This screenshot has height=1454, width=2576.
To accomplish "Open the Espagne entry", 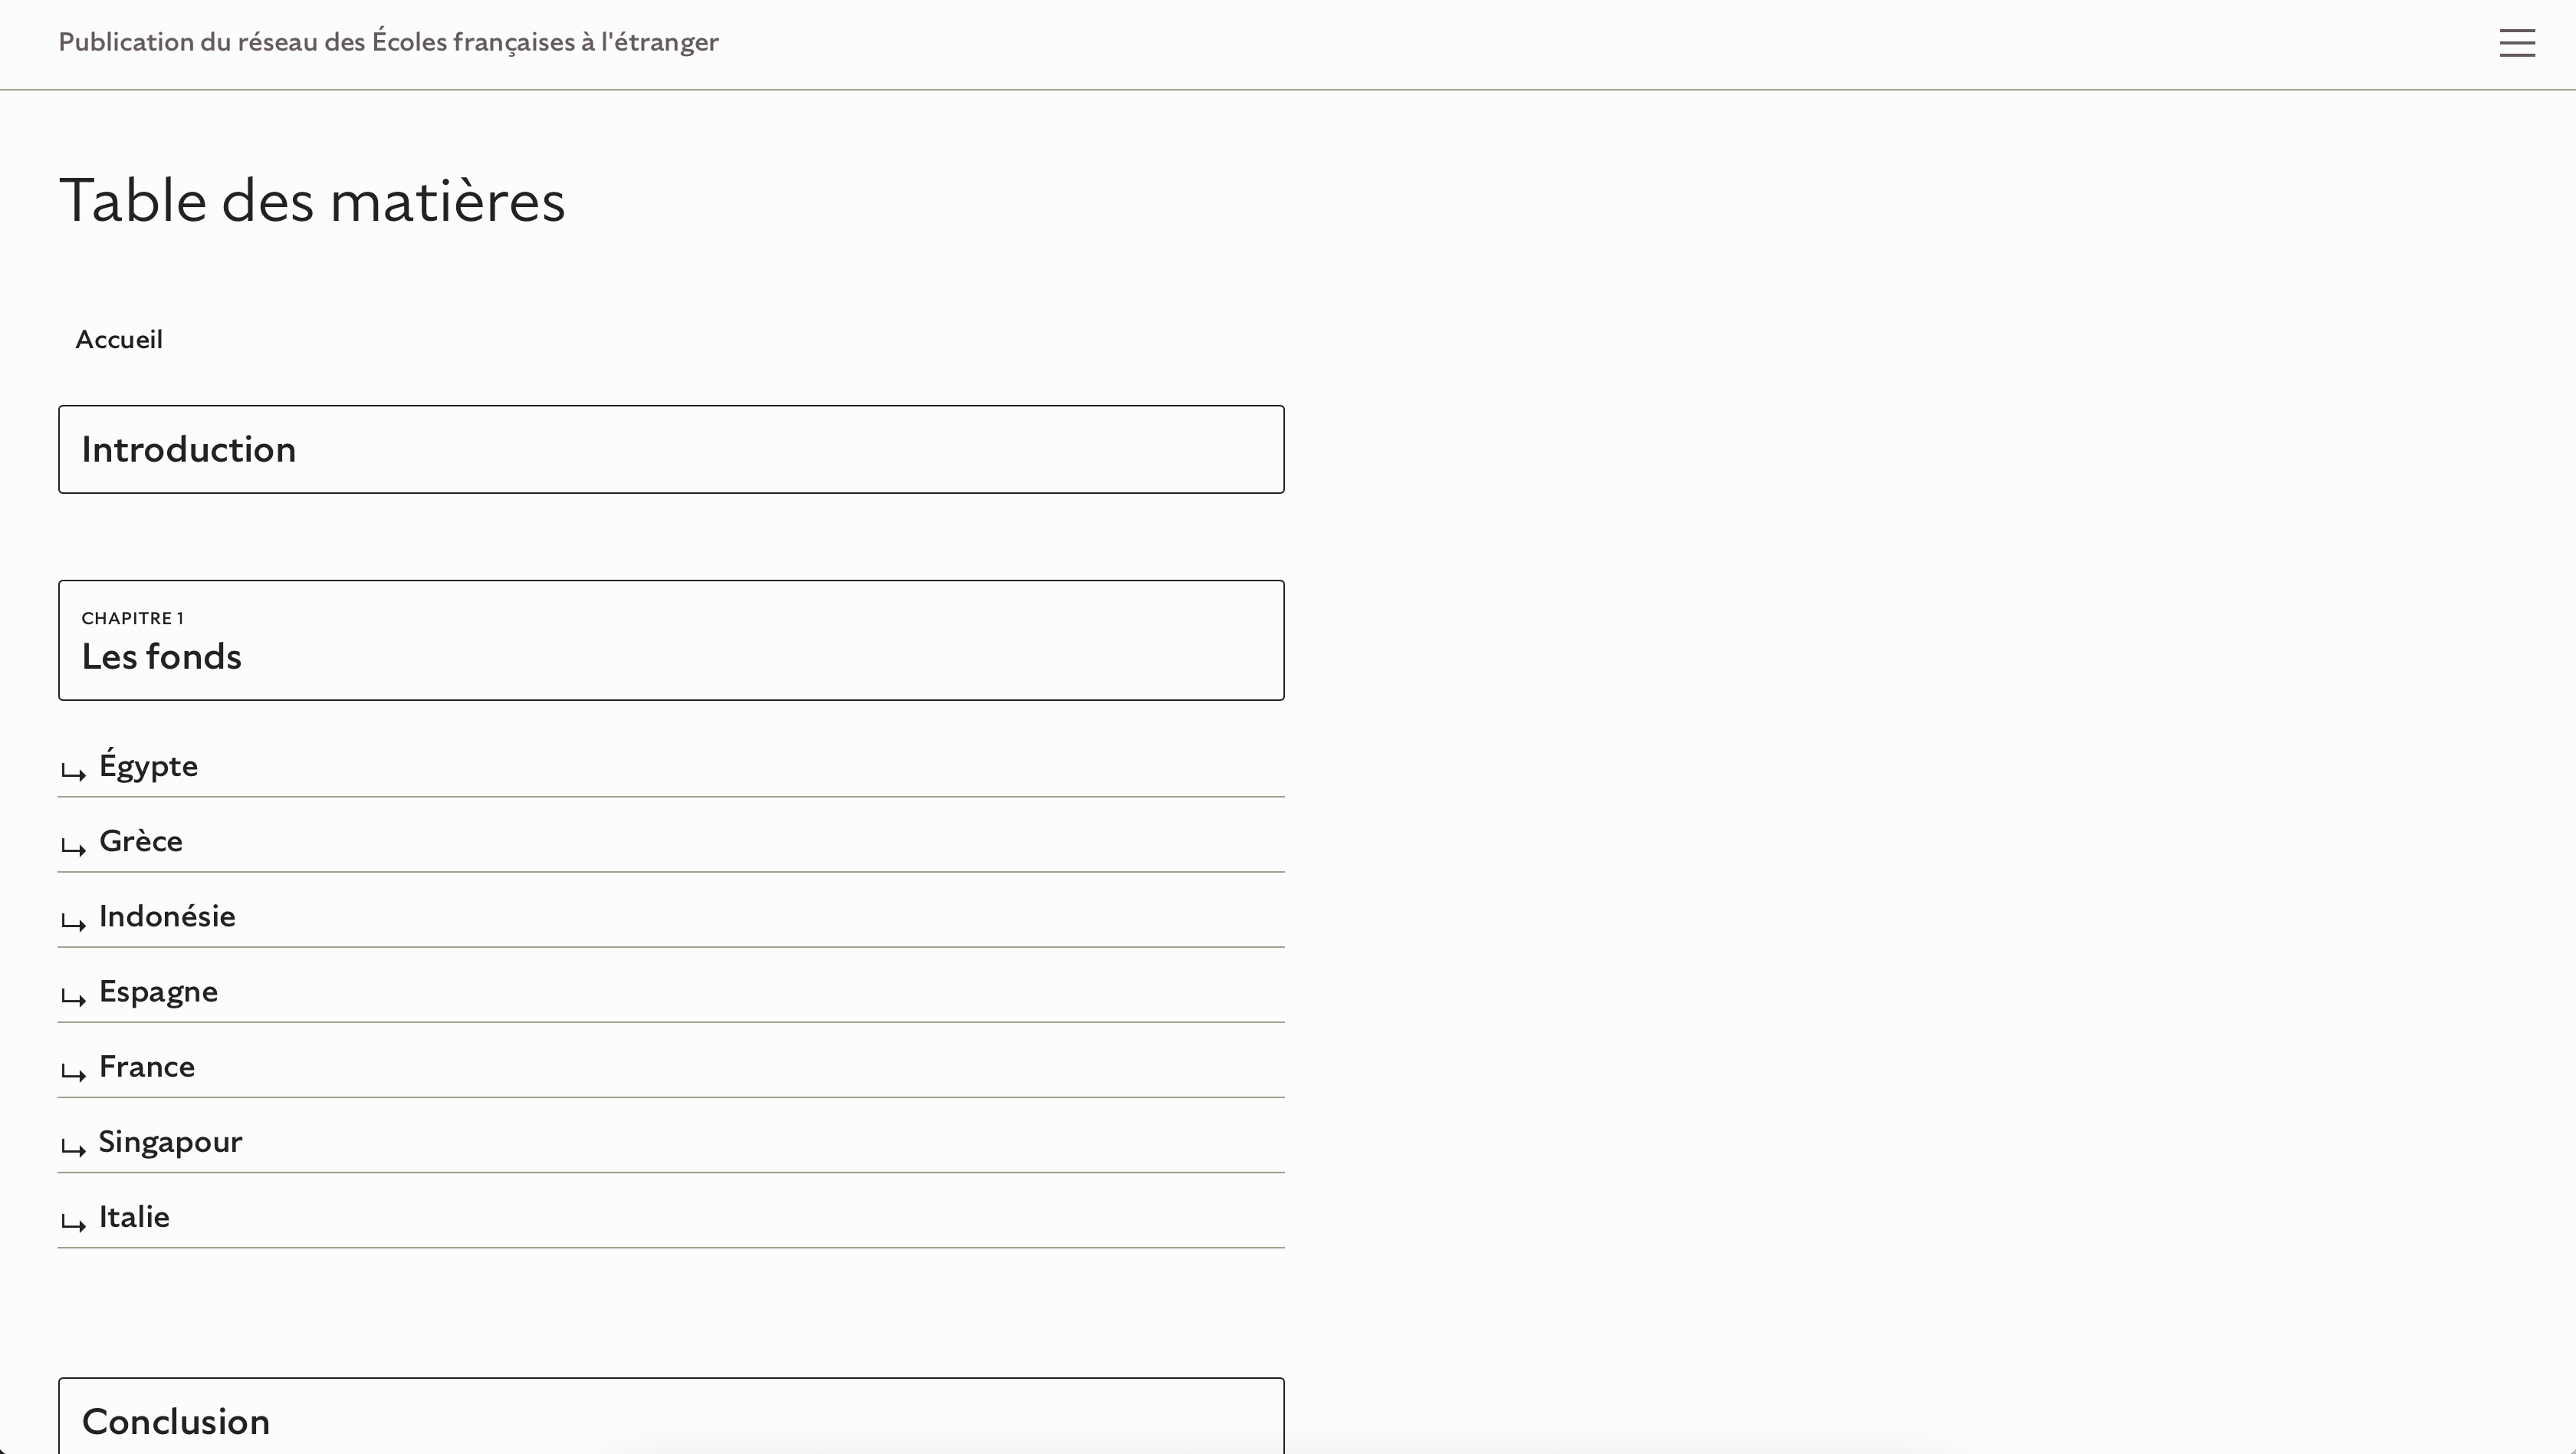I will [158, 991].
